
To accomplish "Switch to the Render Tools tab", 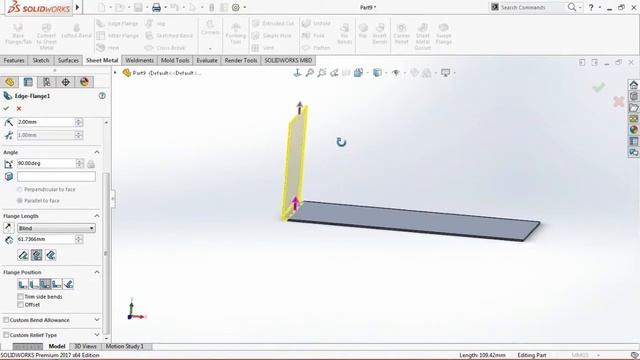I will click(x=241, y=60).
